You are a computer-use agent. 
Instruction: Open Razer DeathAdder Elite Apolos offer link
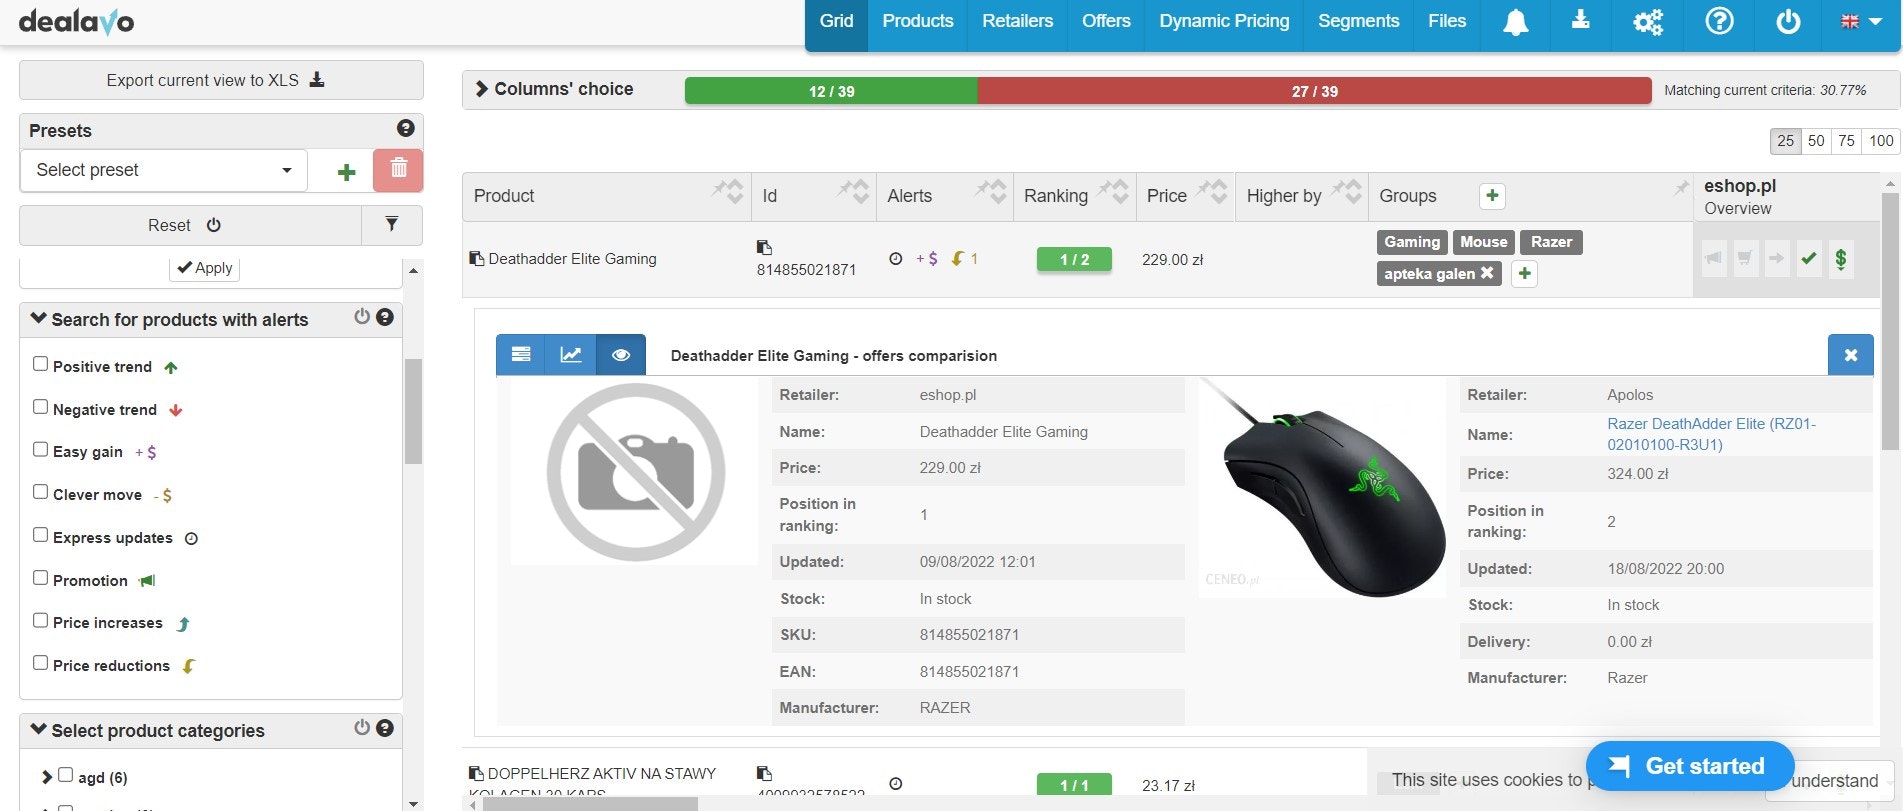[x=1711, y=434]
